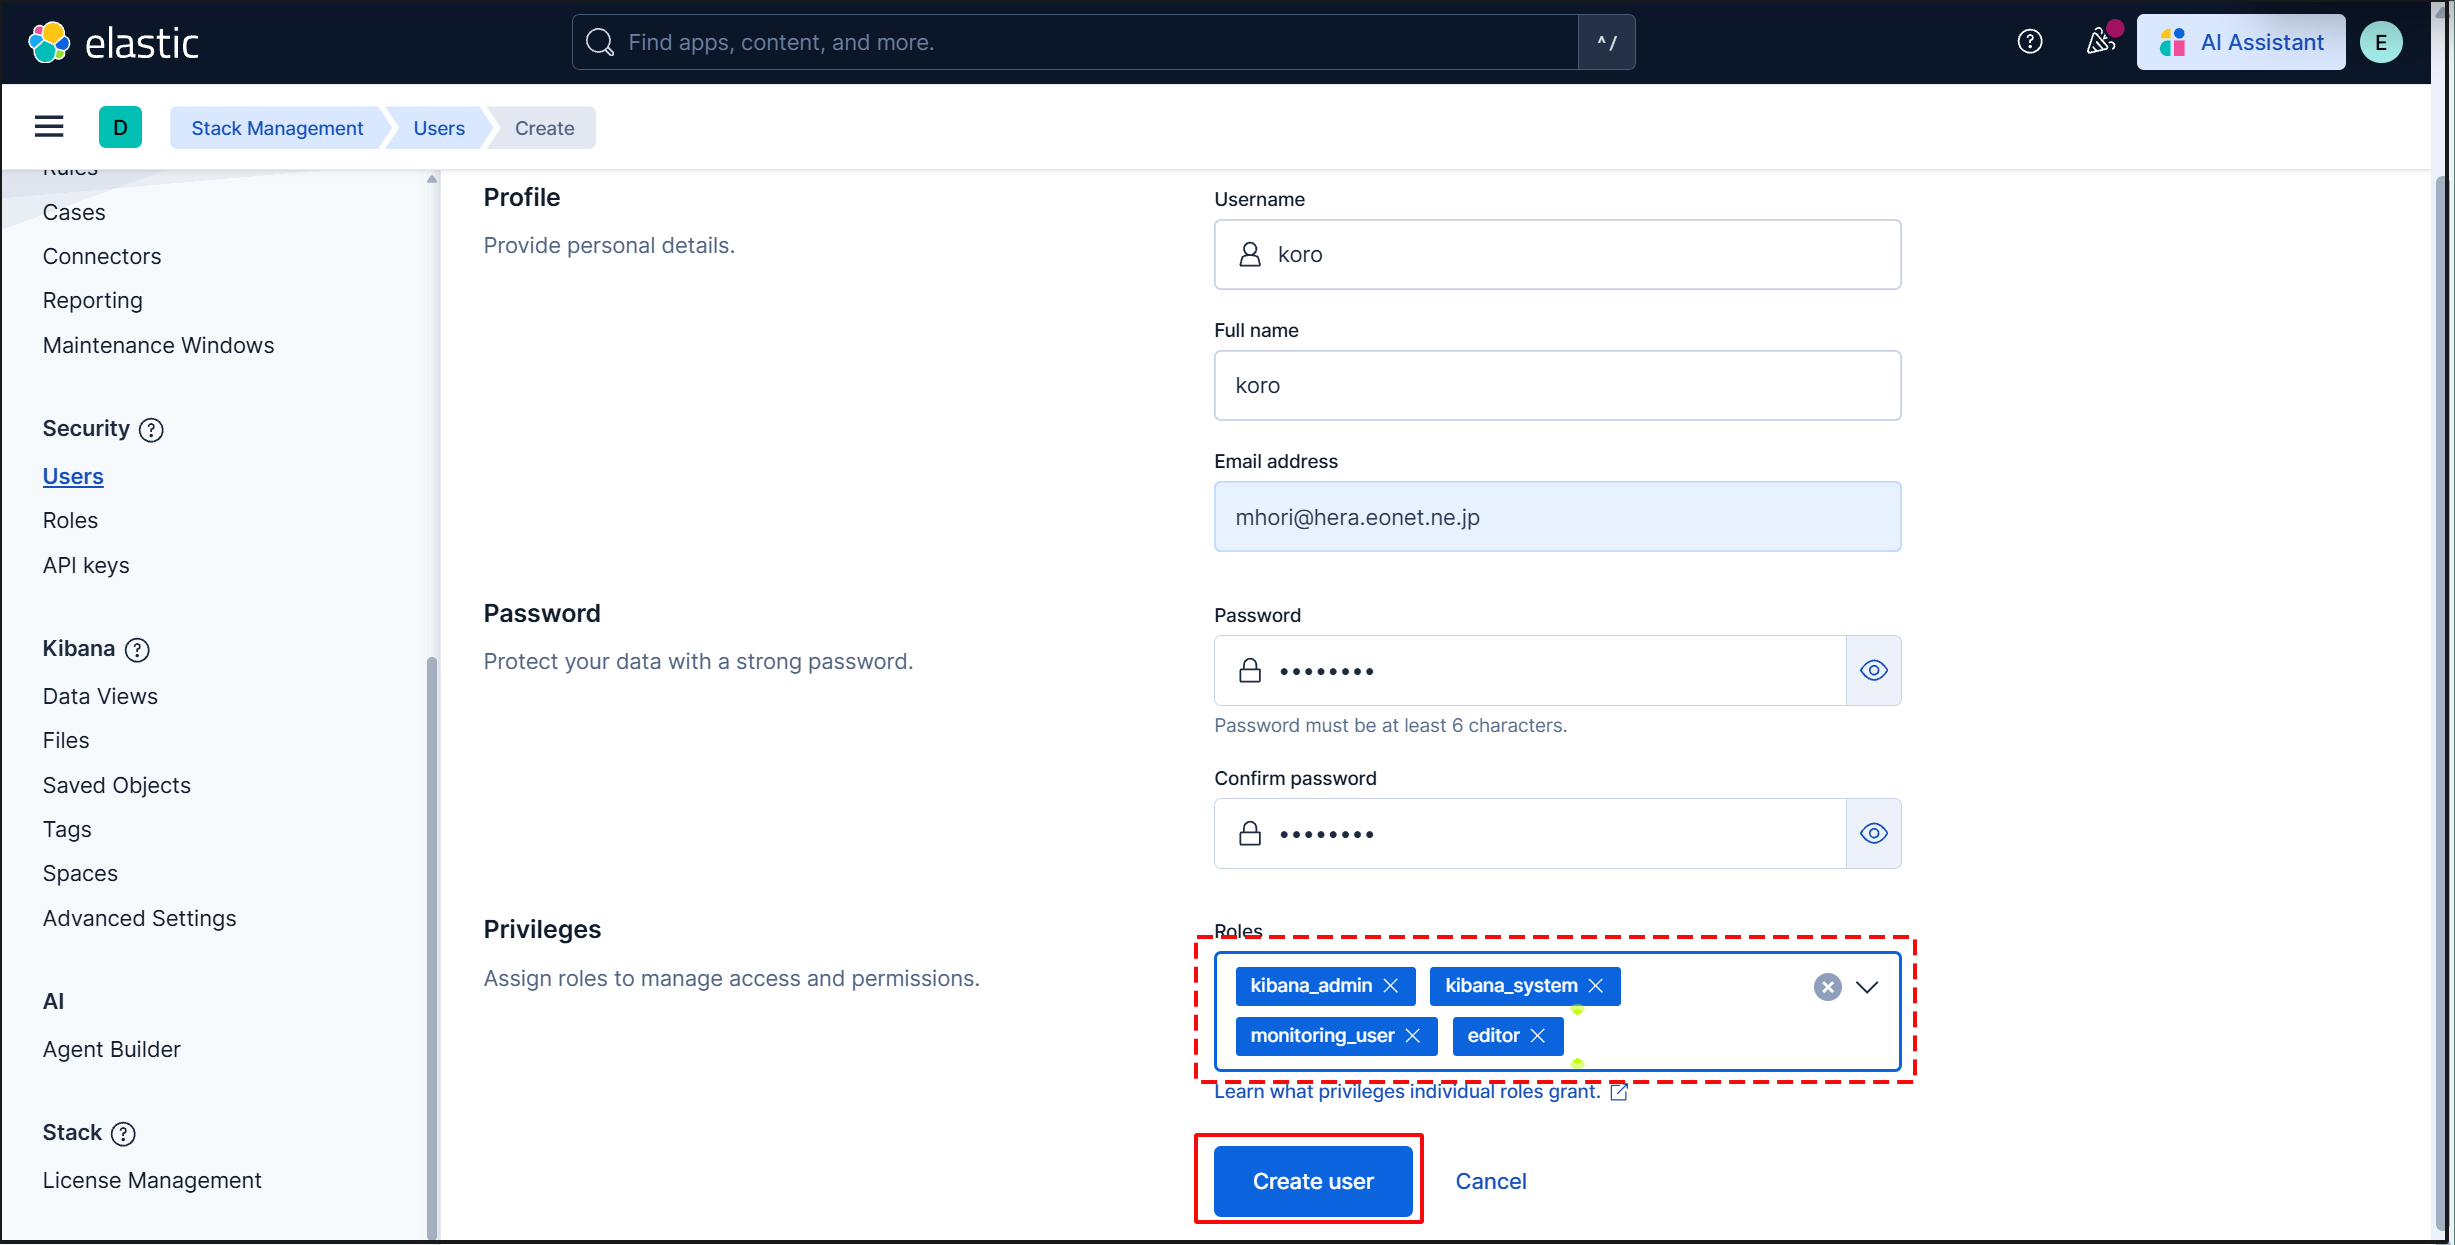
Task: Click the Create user button
Action: [1312, 1181]
